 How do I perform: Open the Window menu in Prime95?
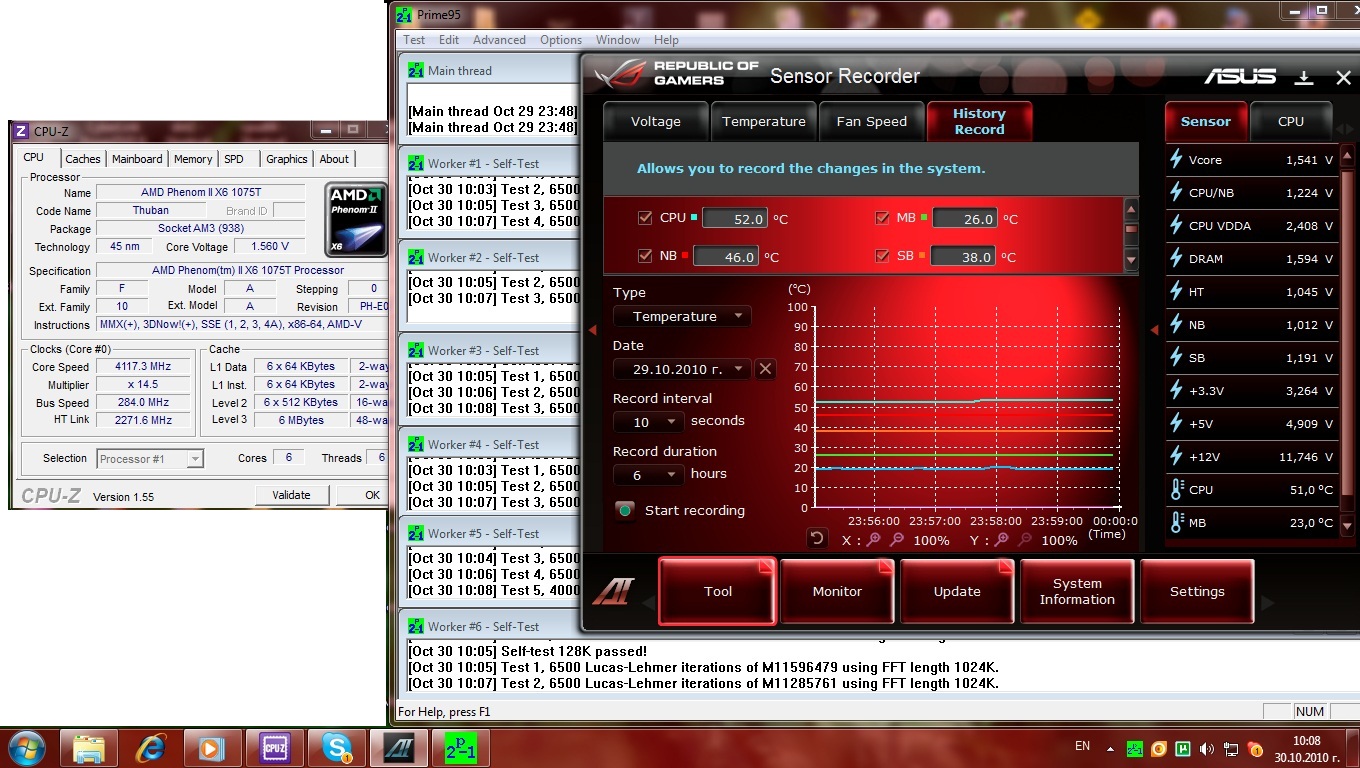[618, 40]
